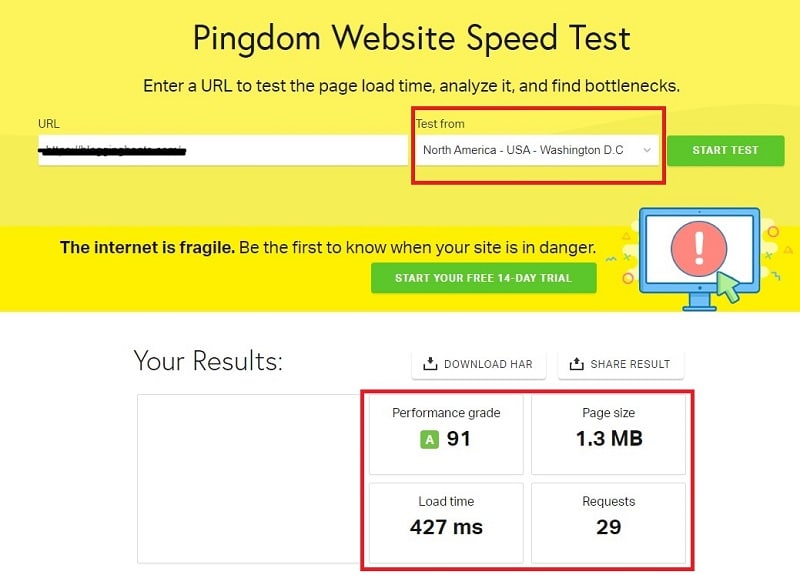Select the North America - USA - Washington D.C option text
800x575 pixels.
click(x=523, y=150)
